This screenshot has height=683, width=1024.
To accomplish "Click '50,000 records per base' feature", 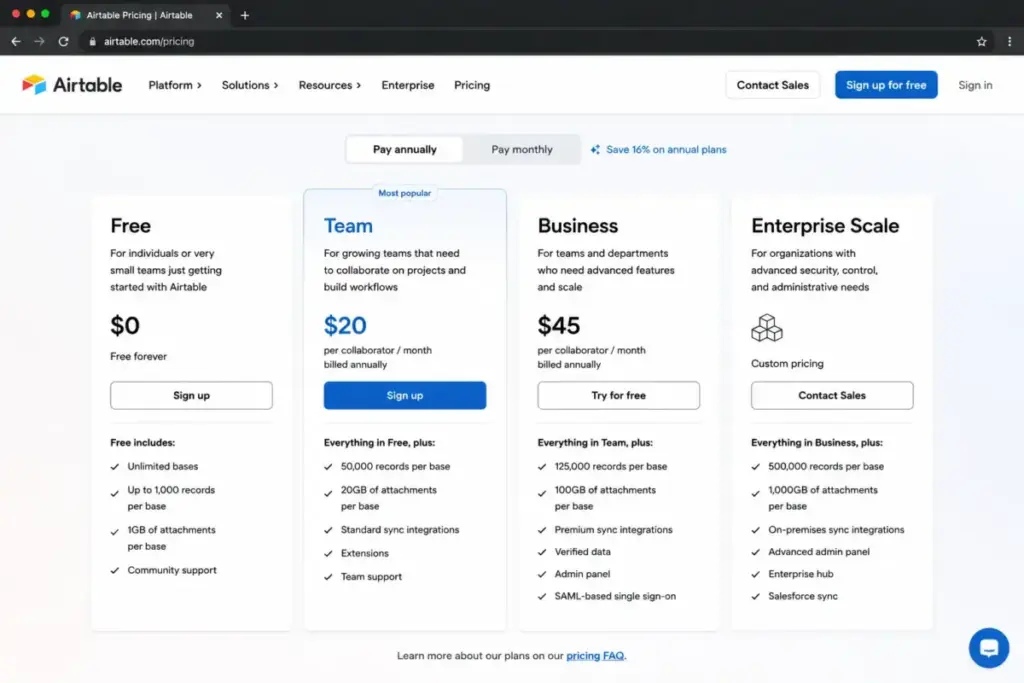I will click(395, 467).
